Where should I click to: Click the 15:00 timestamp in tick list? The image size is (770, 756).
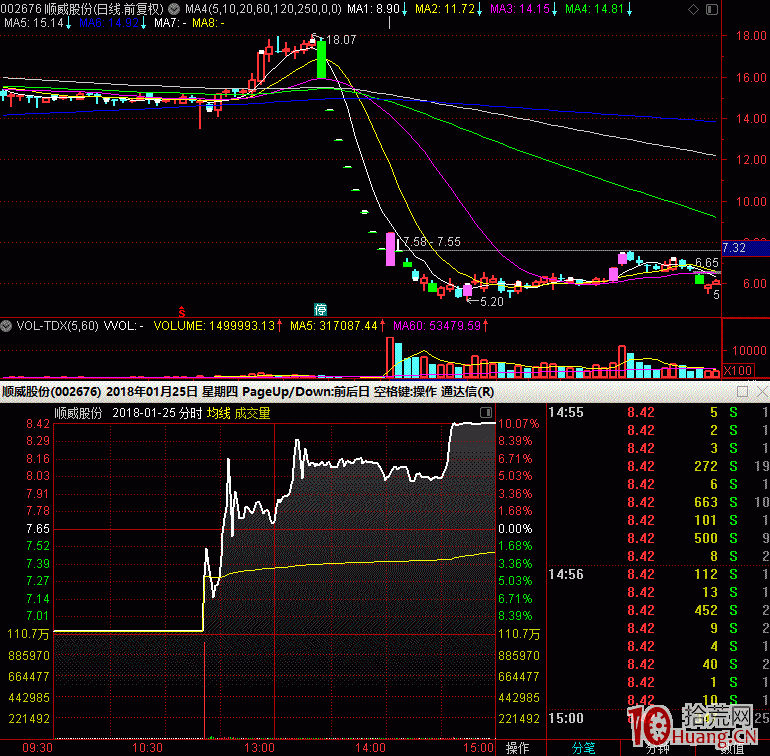[x=566, y=718]
